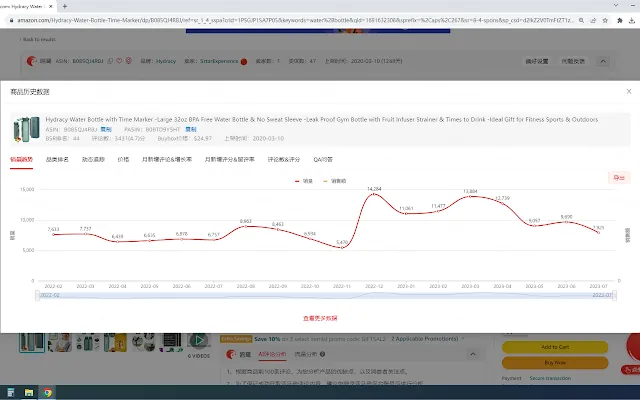Click the address bar lock icon
The image size is (640, 400).
coord(11,20)
